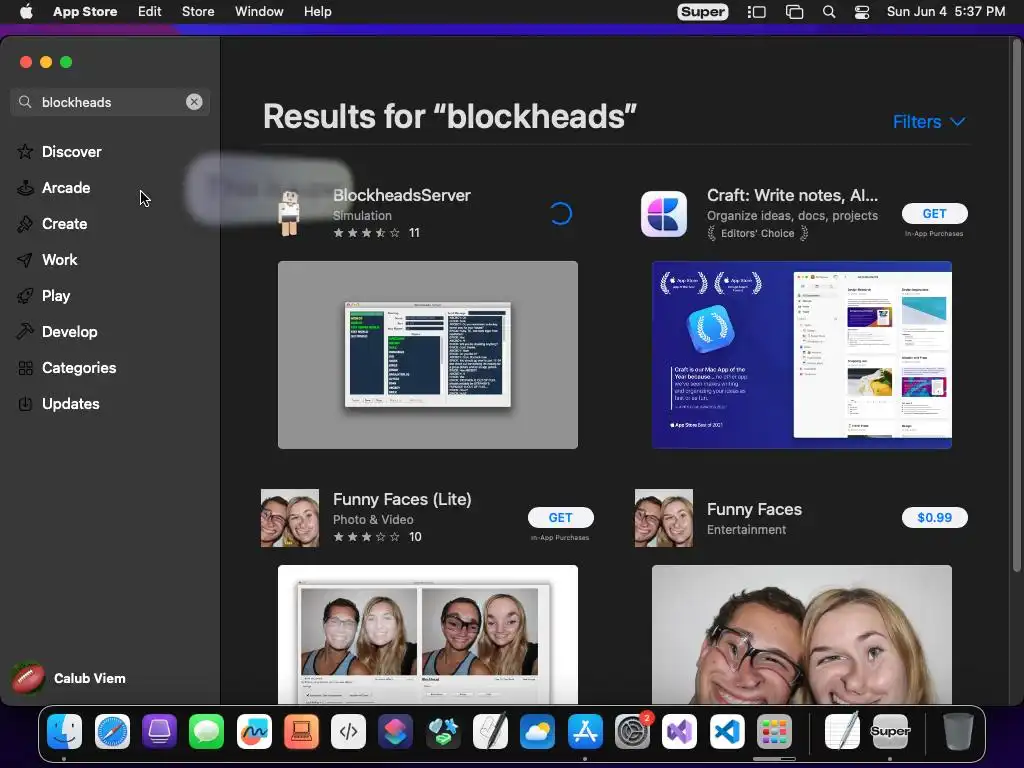Viewport: 1024px width, 768px height.
Task: View the BlockheadsServer screenshot preview
Action: tap(428, 355)
